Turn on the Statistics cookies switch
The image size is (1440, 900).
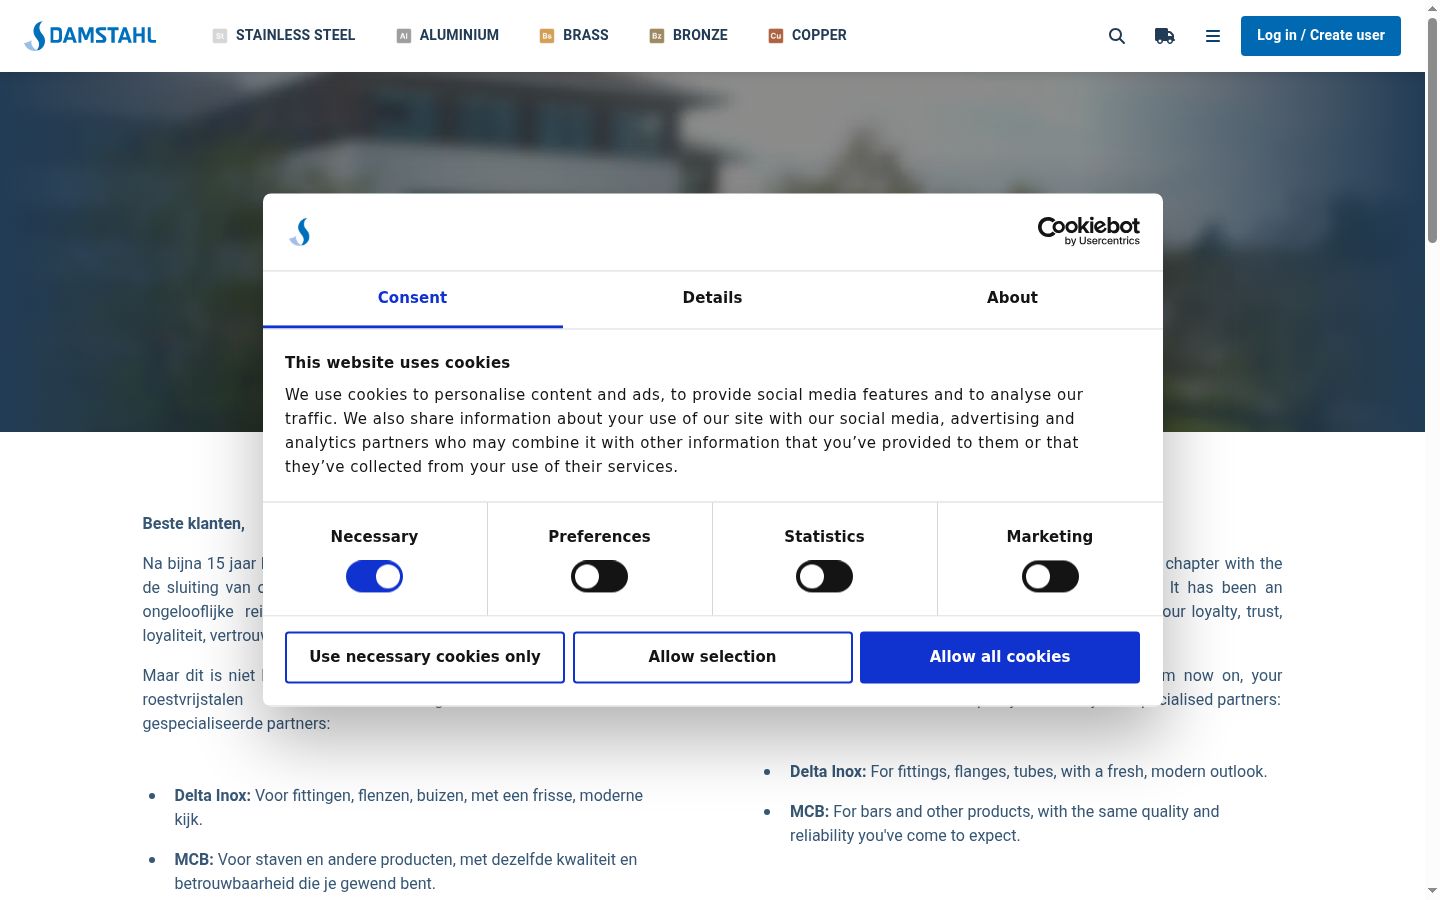click(824, 577)
